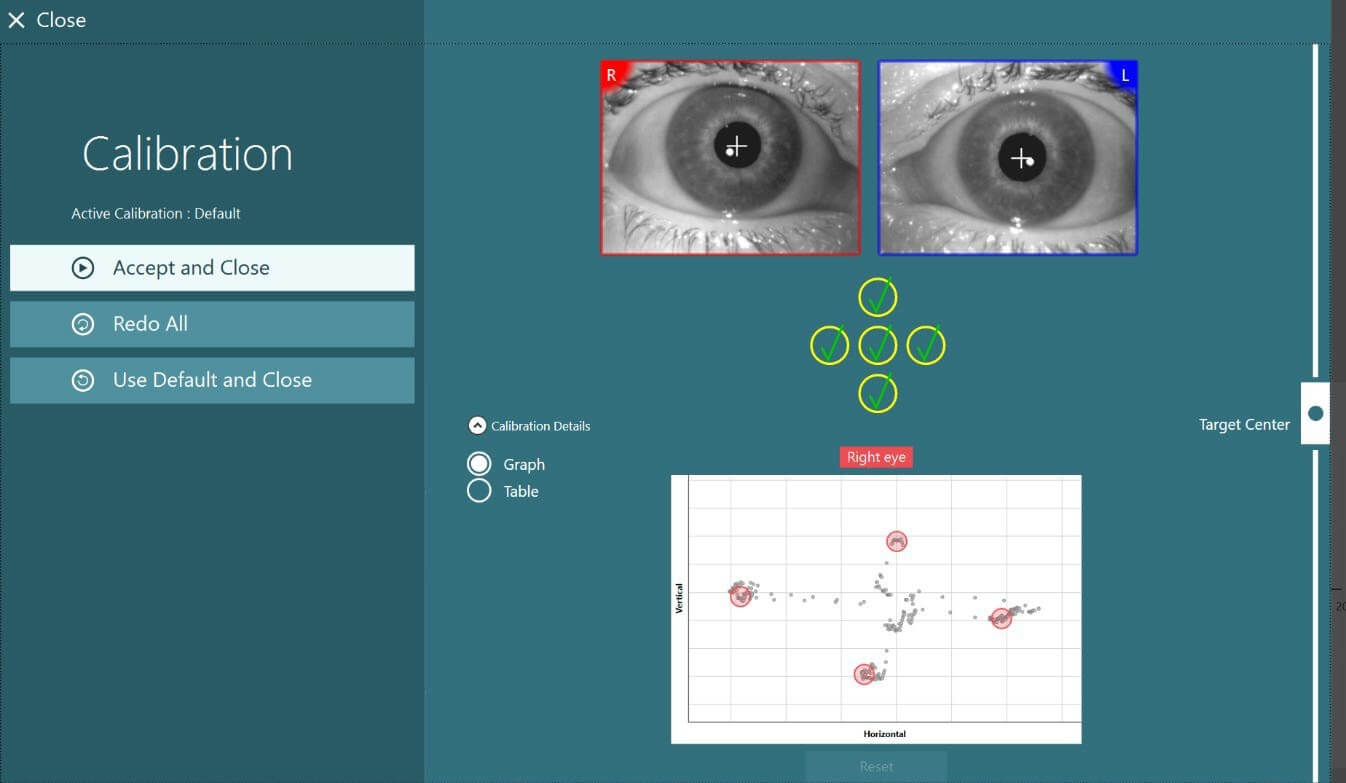
Task: Select the right calibration point checkmark
Action: [x=925, y=345]
